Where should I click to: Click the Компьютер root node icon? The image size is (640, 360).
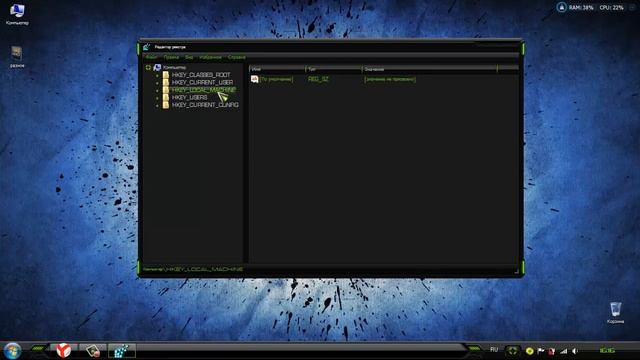157,67
